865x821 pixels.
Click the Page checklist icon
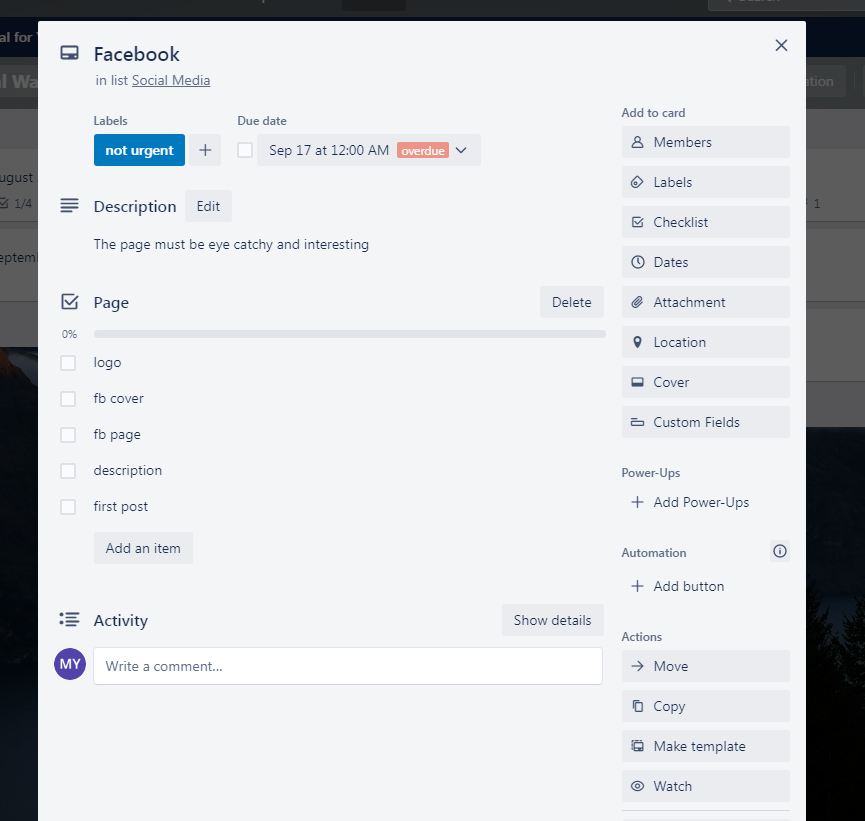tap(70, 302)
